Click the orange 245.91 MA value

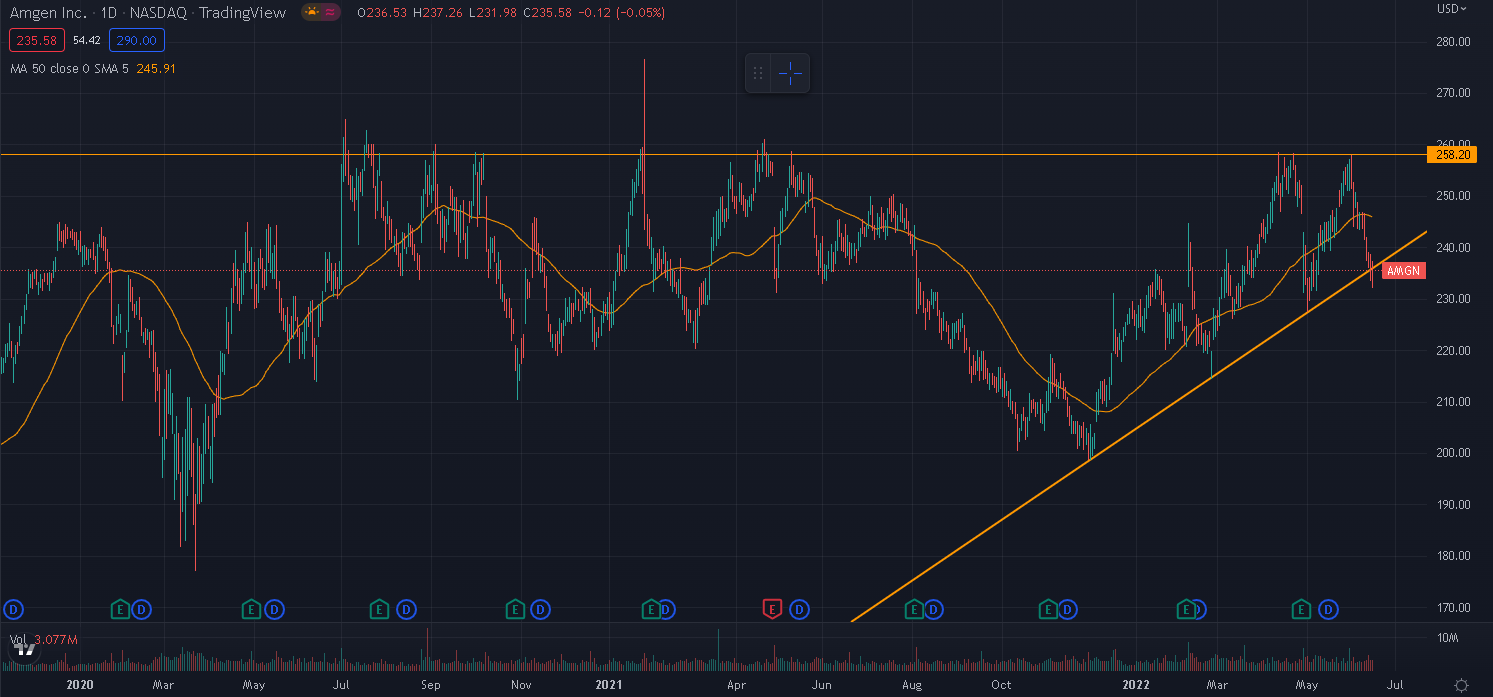pyautogui.click(x=154, y=68)
